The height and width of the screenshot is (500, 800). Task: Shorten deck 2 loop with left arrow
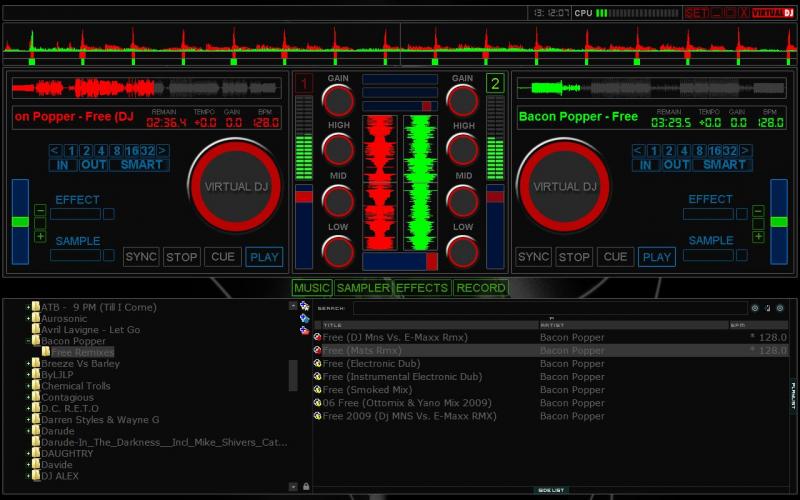638,151
